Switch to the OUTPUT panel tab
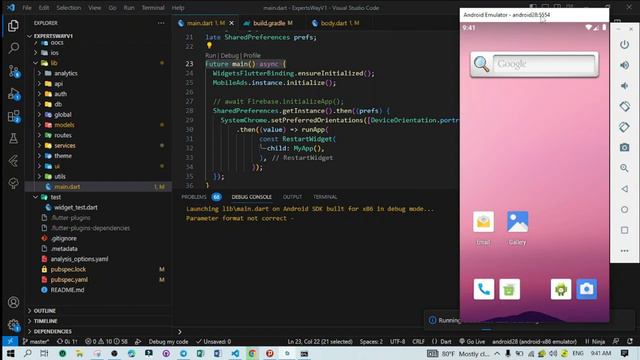 coord(292,197)
